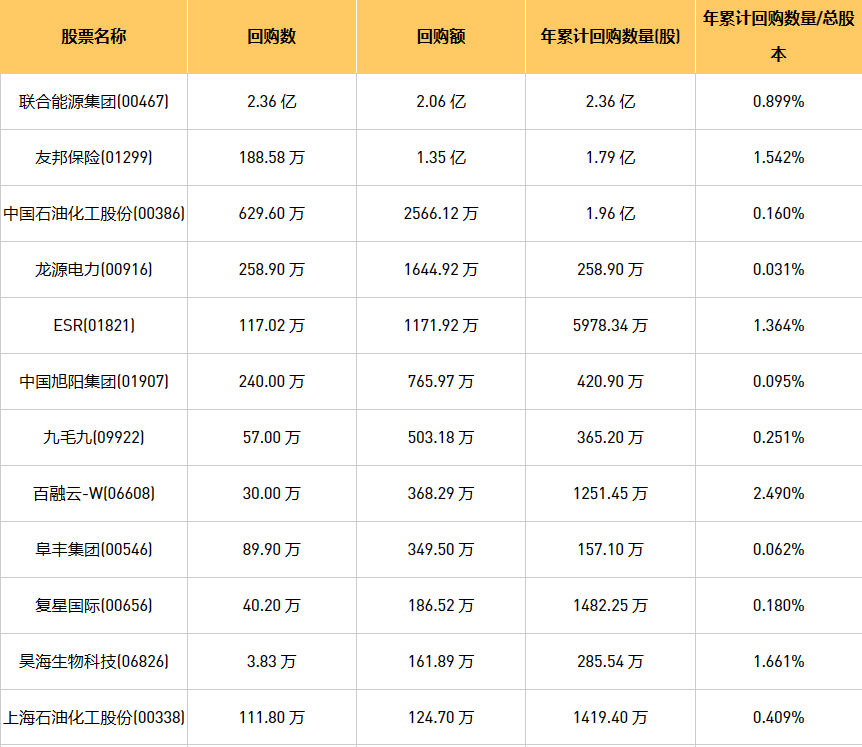Select the 联合能源集团(00467) stock name
Screen dimensions: 862x747
93,102
